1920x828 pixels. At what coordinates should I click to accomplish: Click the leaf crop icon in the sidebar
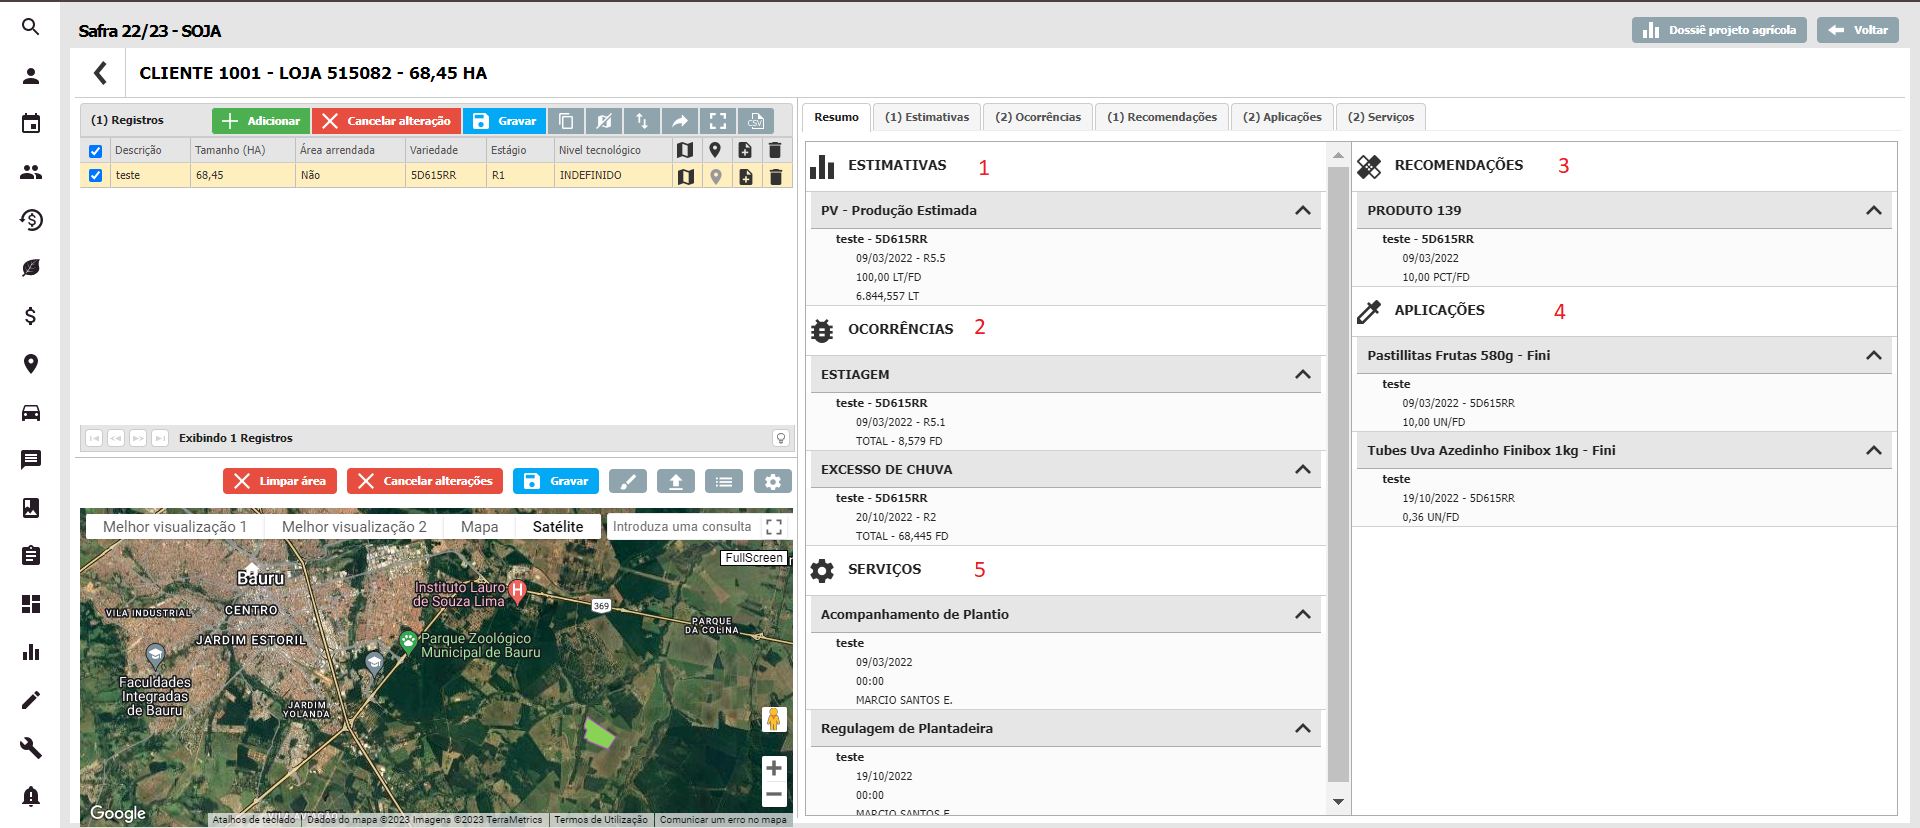[x=31, y=268]
